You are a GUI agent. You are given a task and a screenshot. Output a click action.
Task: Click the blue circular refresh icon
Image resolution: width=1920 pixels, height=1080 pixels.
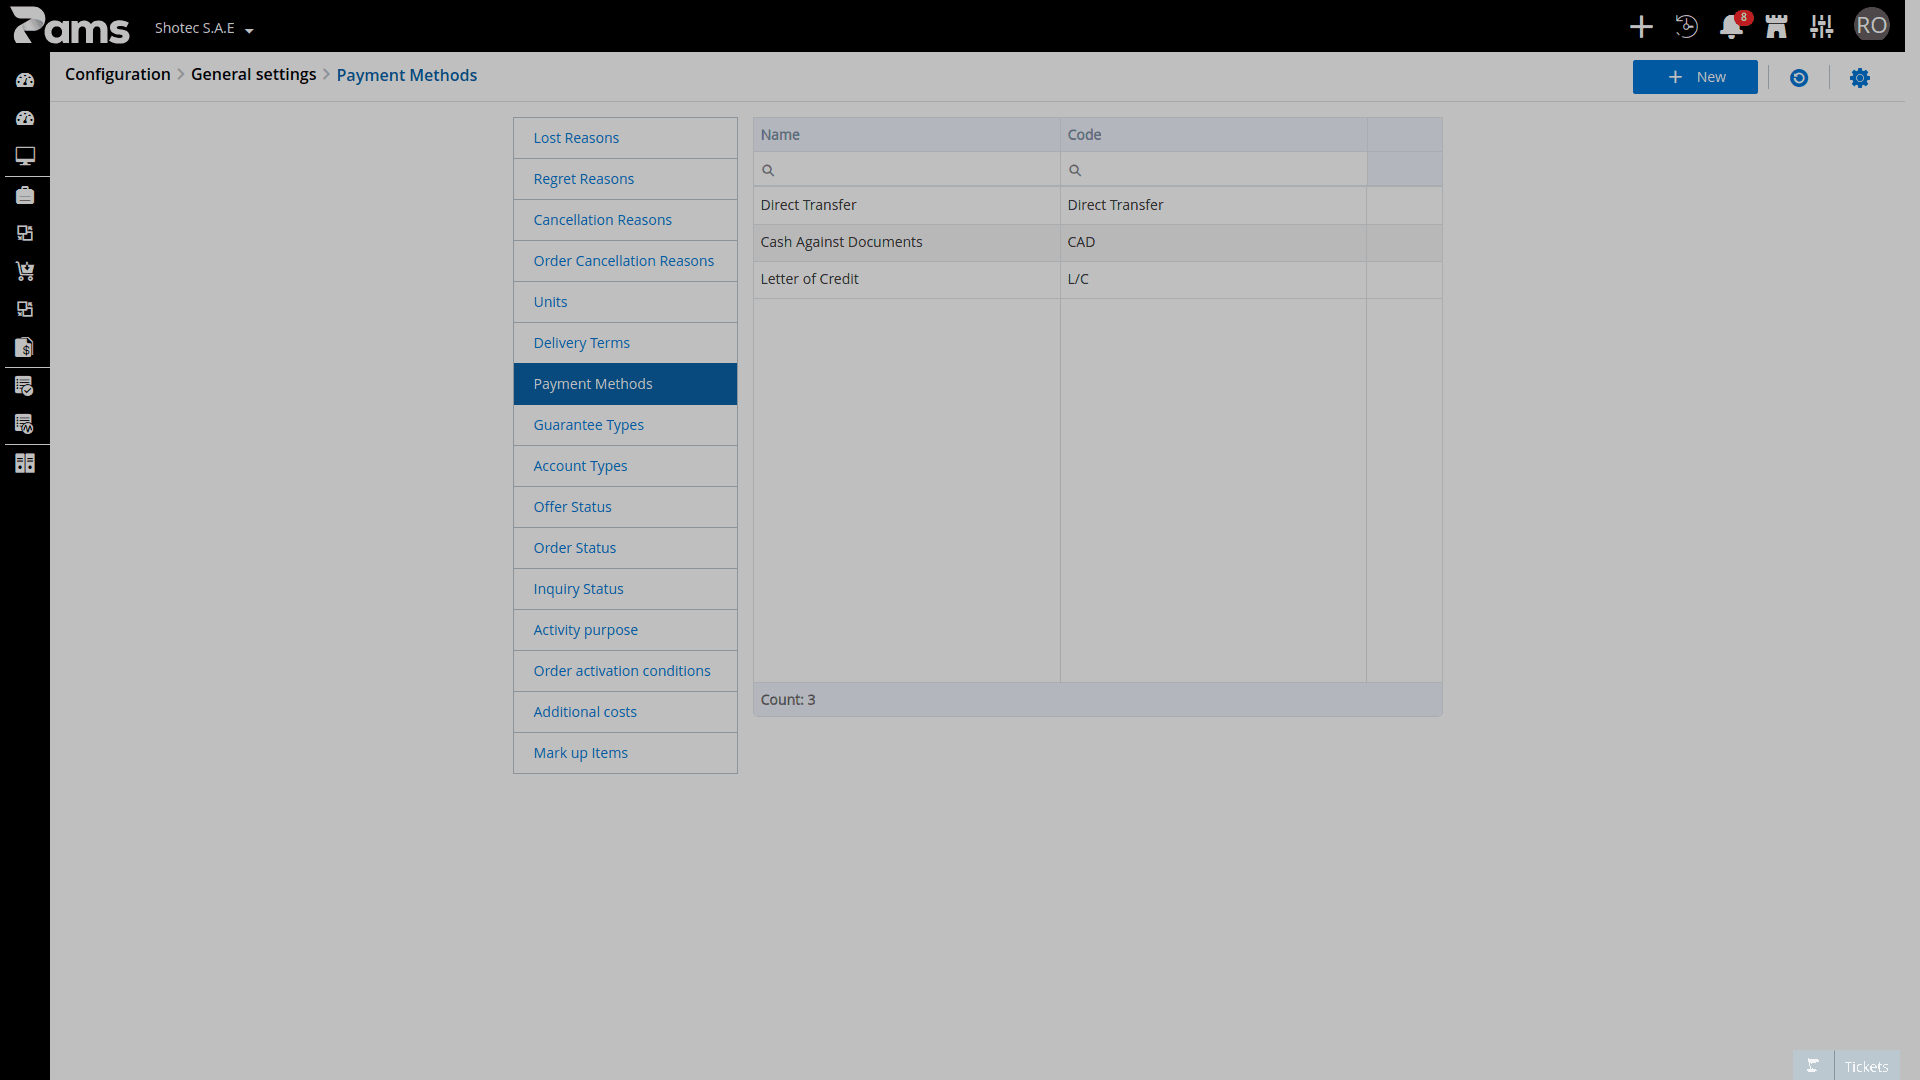pyautogui.click(x=1799, y=78)
